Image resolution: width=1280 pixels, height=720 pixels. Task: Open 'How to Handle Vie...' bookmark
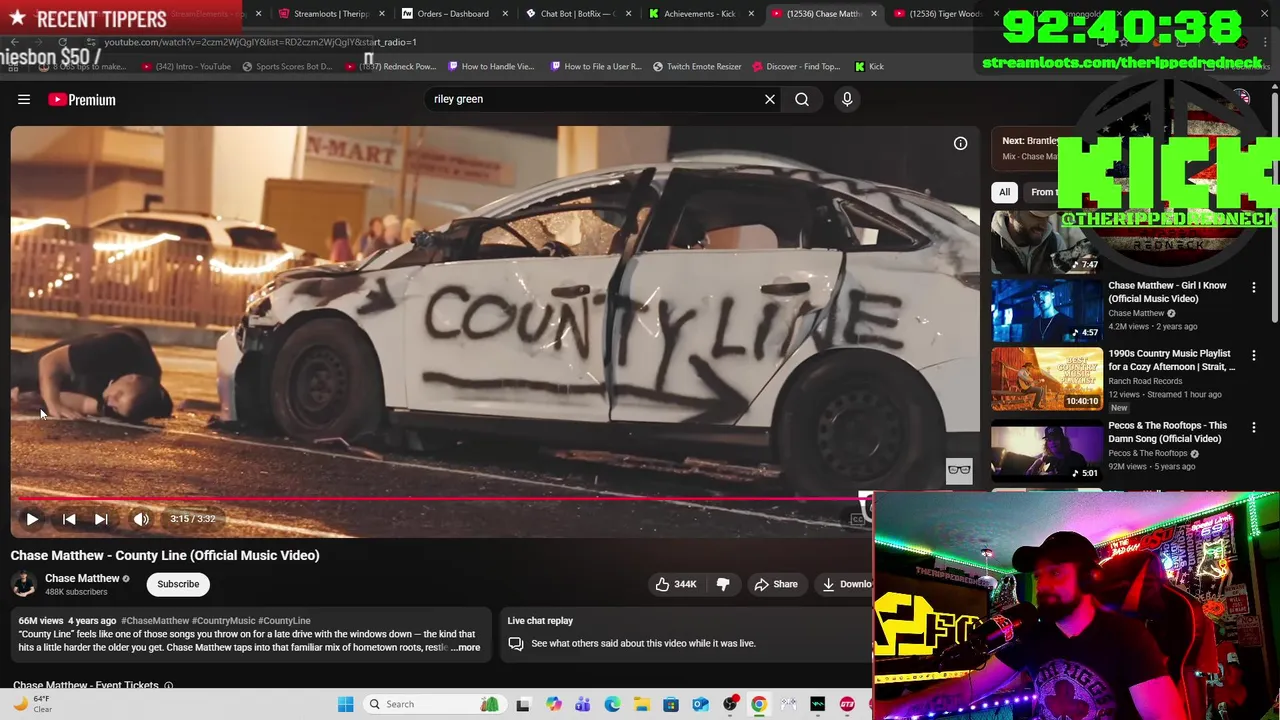pyautogui.click(x=491, y=66)
